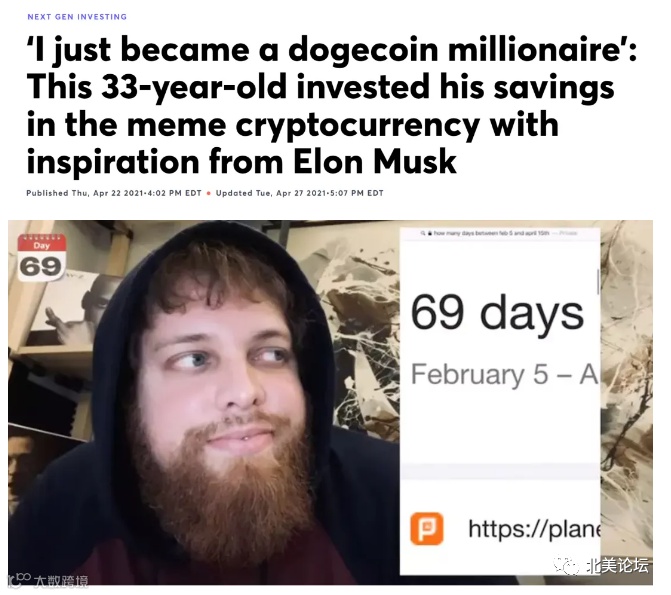
Task: Click the red dot between publish dates
Action: (209, 193)
